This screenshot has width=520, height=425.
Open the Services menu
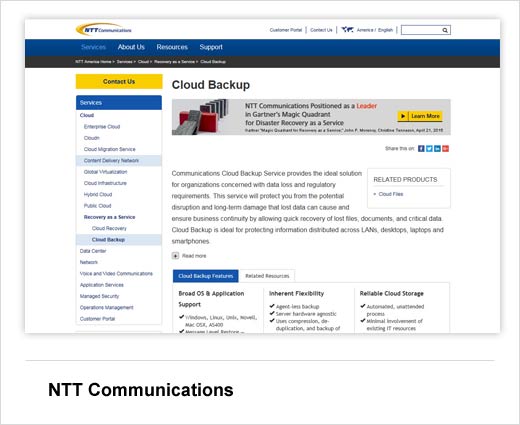(93, 47)
